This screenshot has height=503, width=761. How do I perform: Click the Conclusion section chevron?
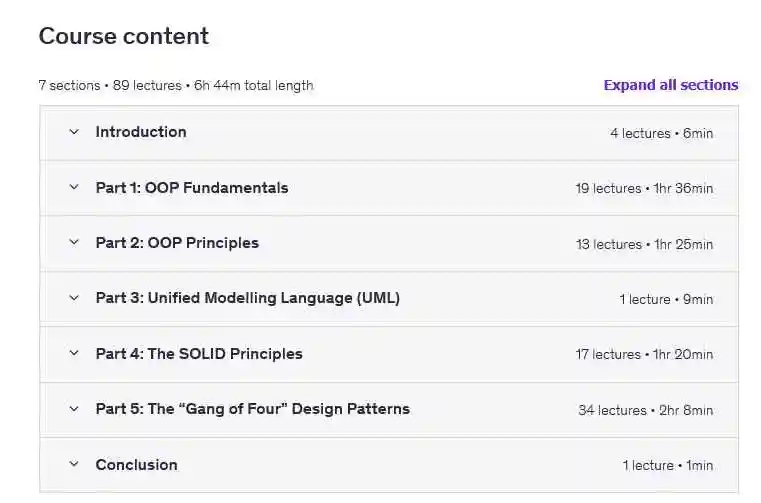(73, 464)
